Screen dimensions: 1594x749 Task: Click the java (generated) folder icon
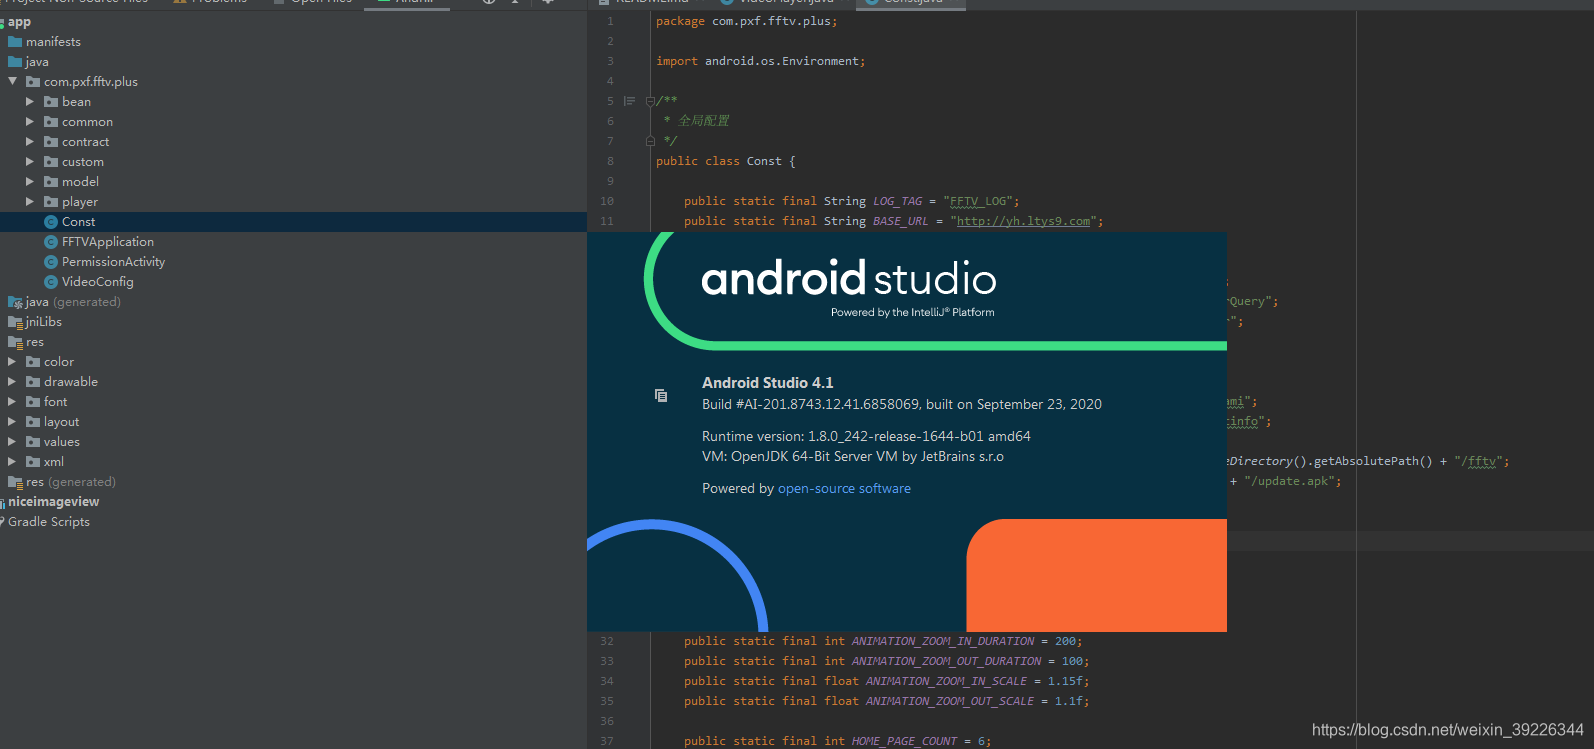pyautogui.click(x=15, y=302)
